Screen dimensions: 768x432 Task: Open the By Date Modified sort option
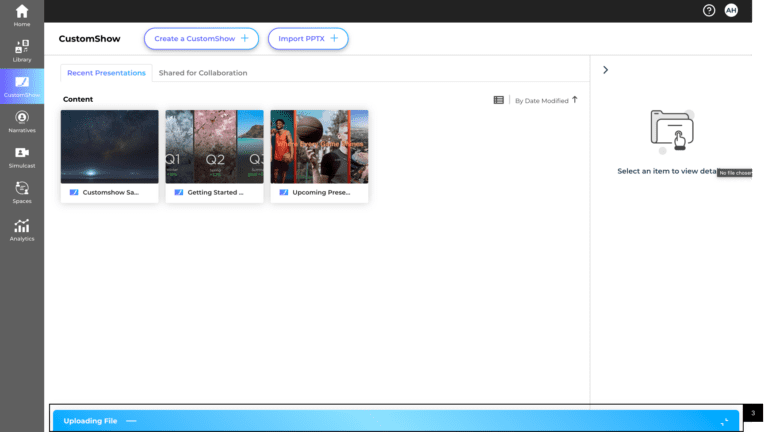point(542,100)
